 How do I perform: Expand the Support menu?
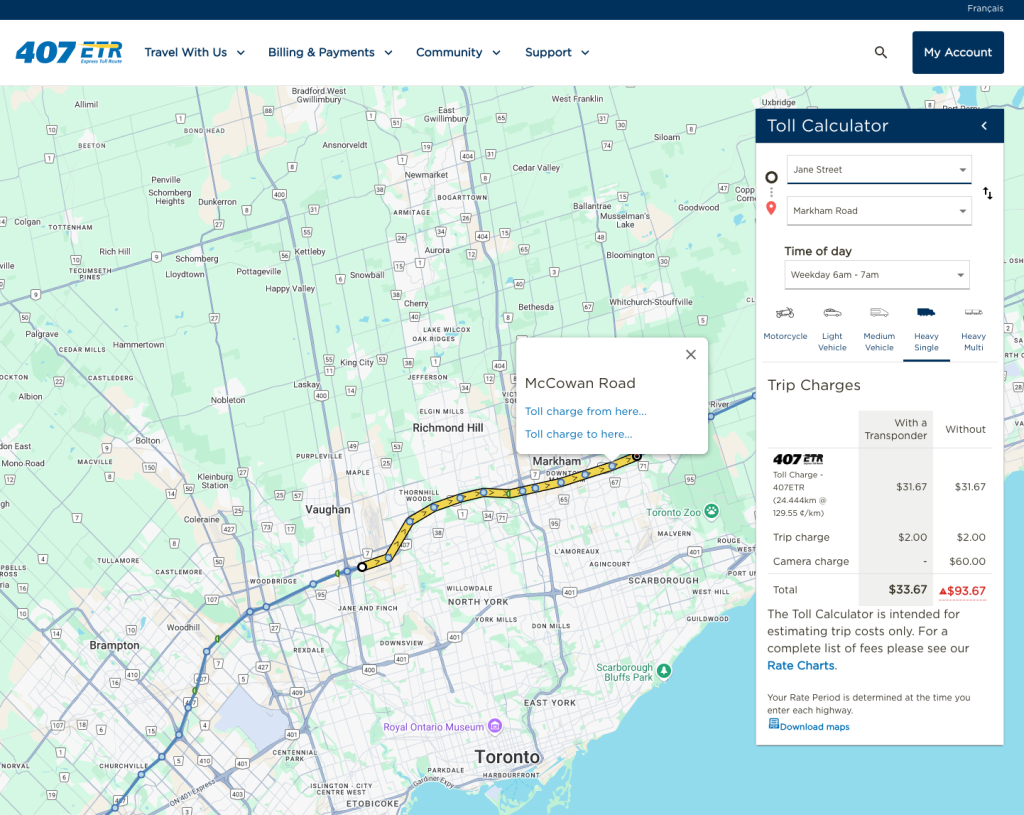tap(557, 52)
